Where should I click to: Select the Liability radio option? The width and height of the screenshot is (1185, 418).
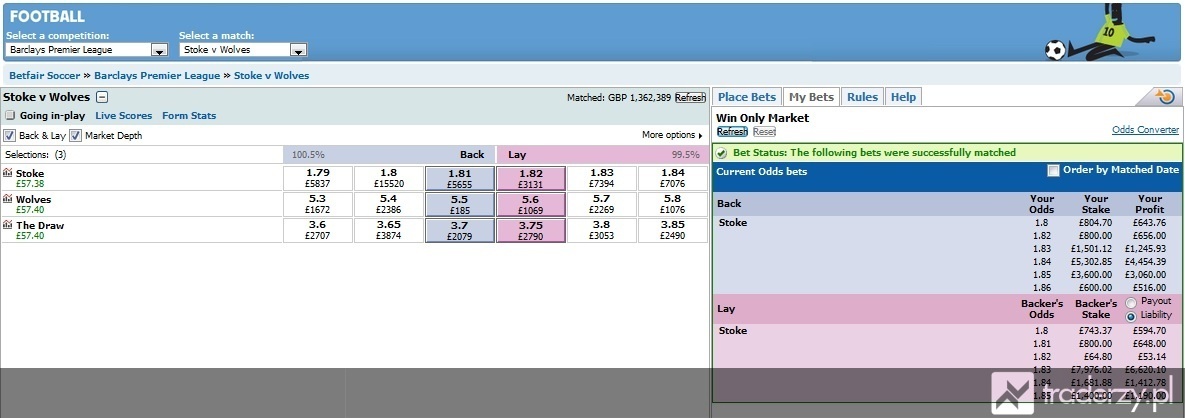click(x=1131, y=316)
